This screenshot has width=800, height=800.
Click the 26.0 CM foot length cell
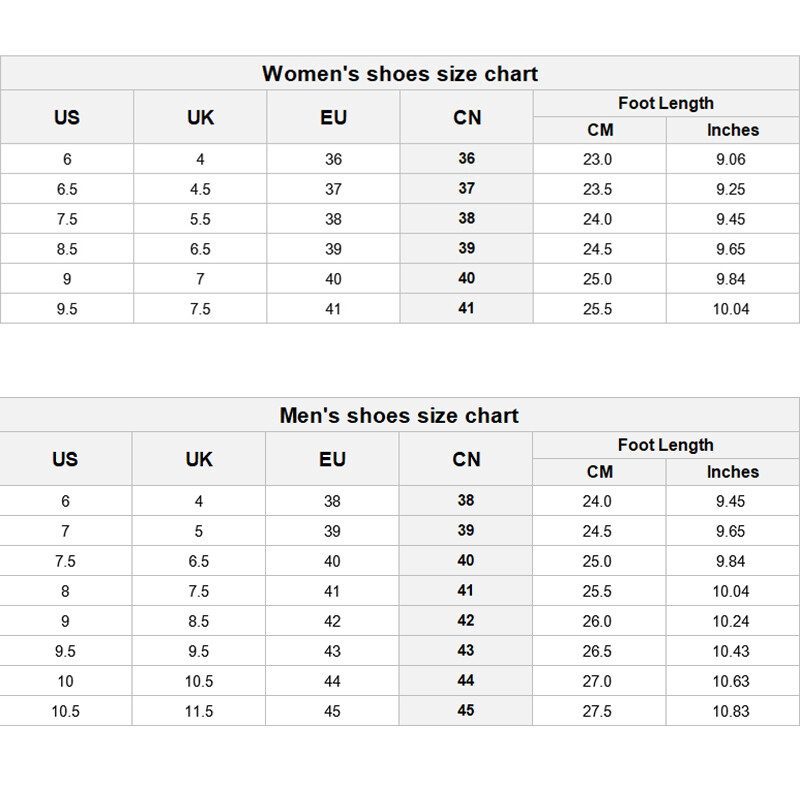point(597,621)
